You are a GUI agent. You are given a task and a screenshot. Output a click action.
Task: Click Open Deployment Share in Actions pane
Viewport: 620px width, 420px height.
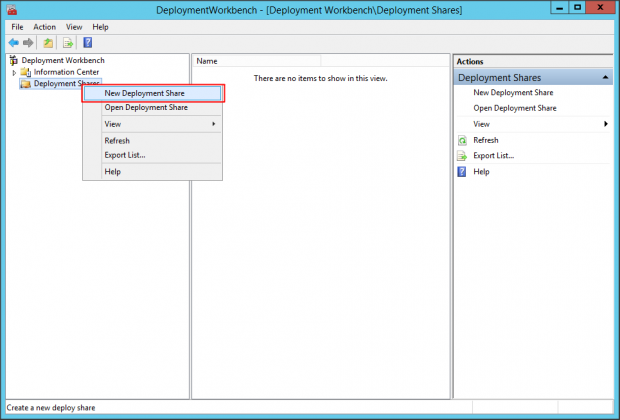(x=515, y=108)
